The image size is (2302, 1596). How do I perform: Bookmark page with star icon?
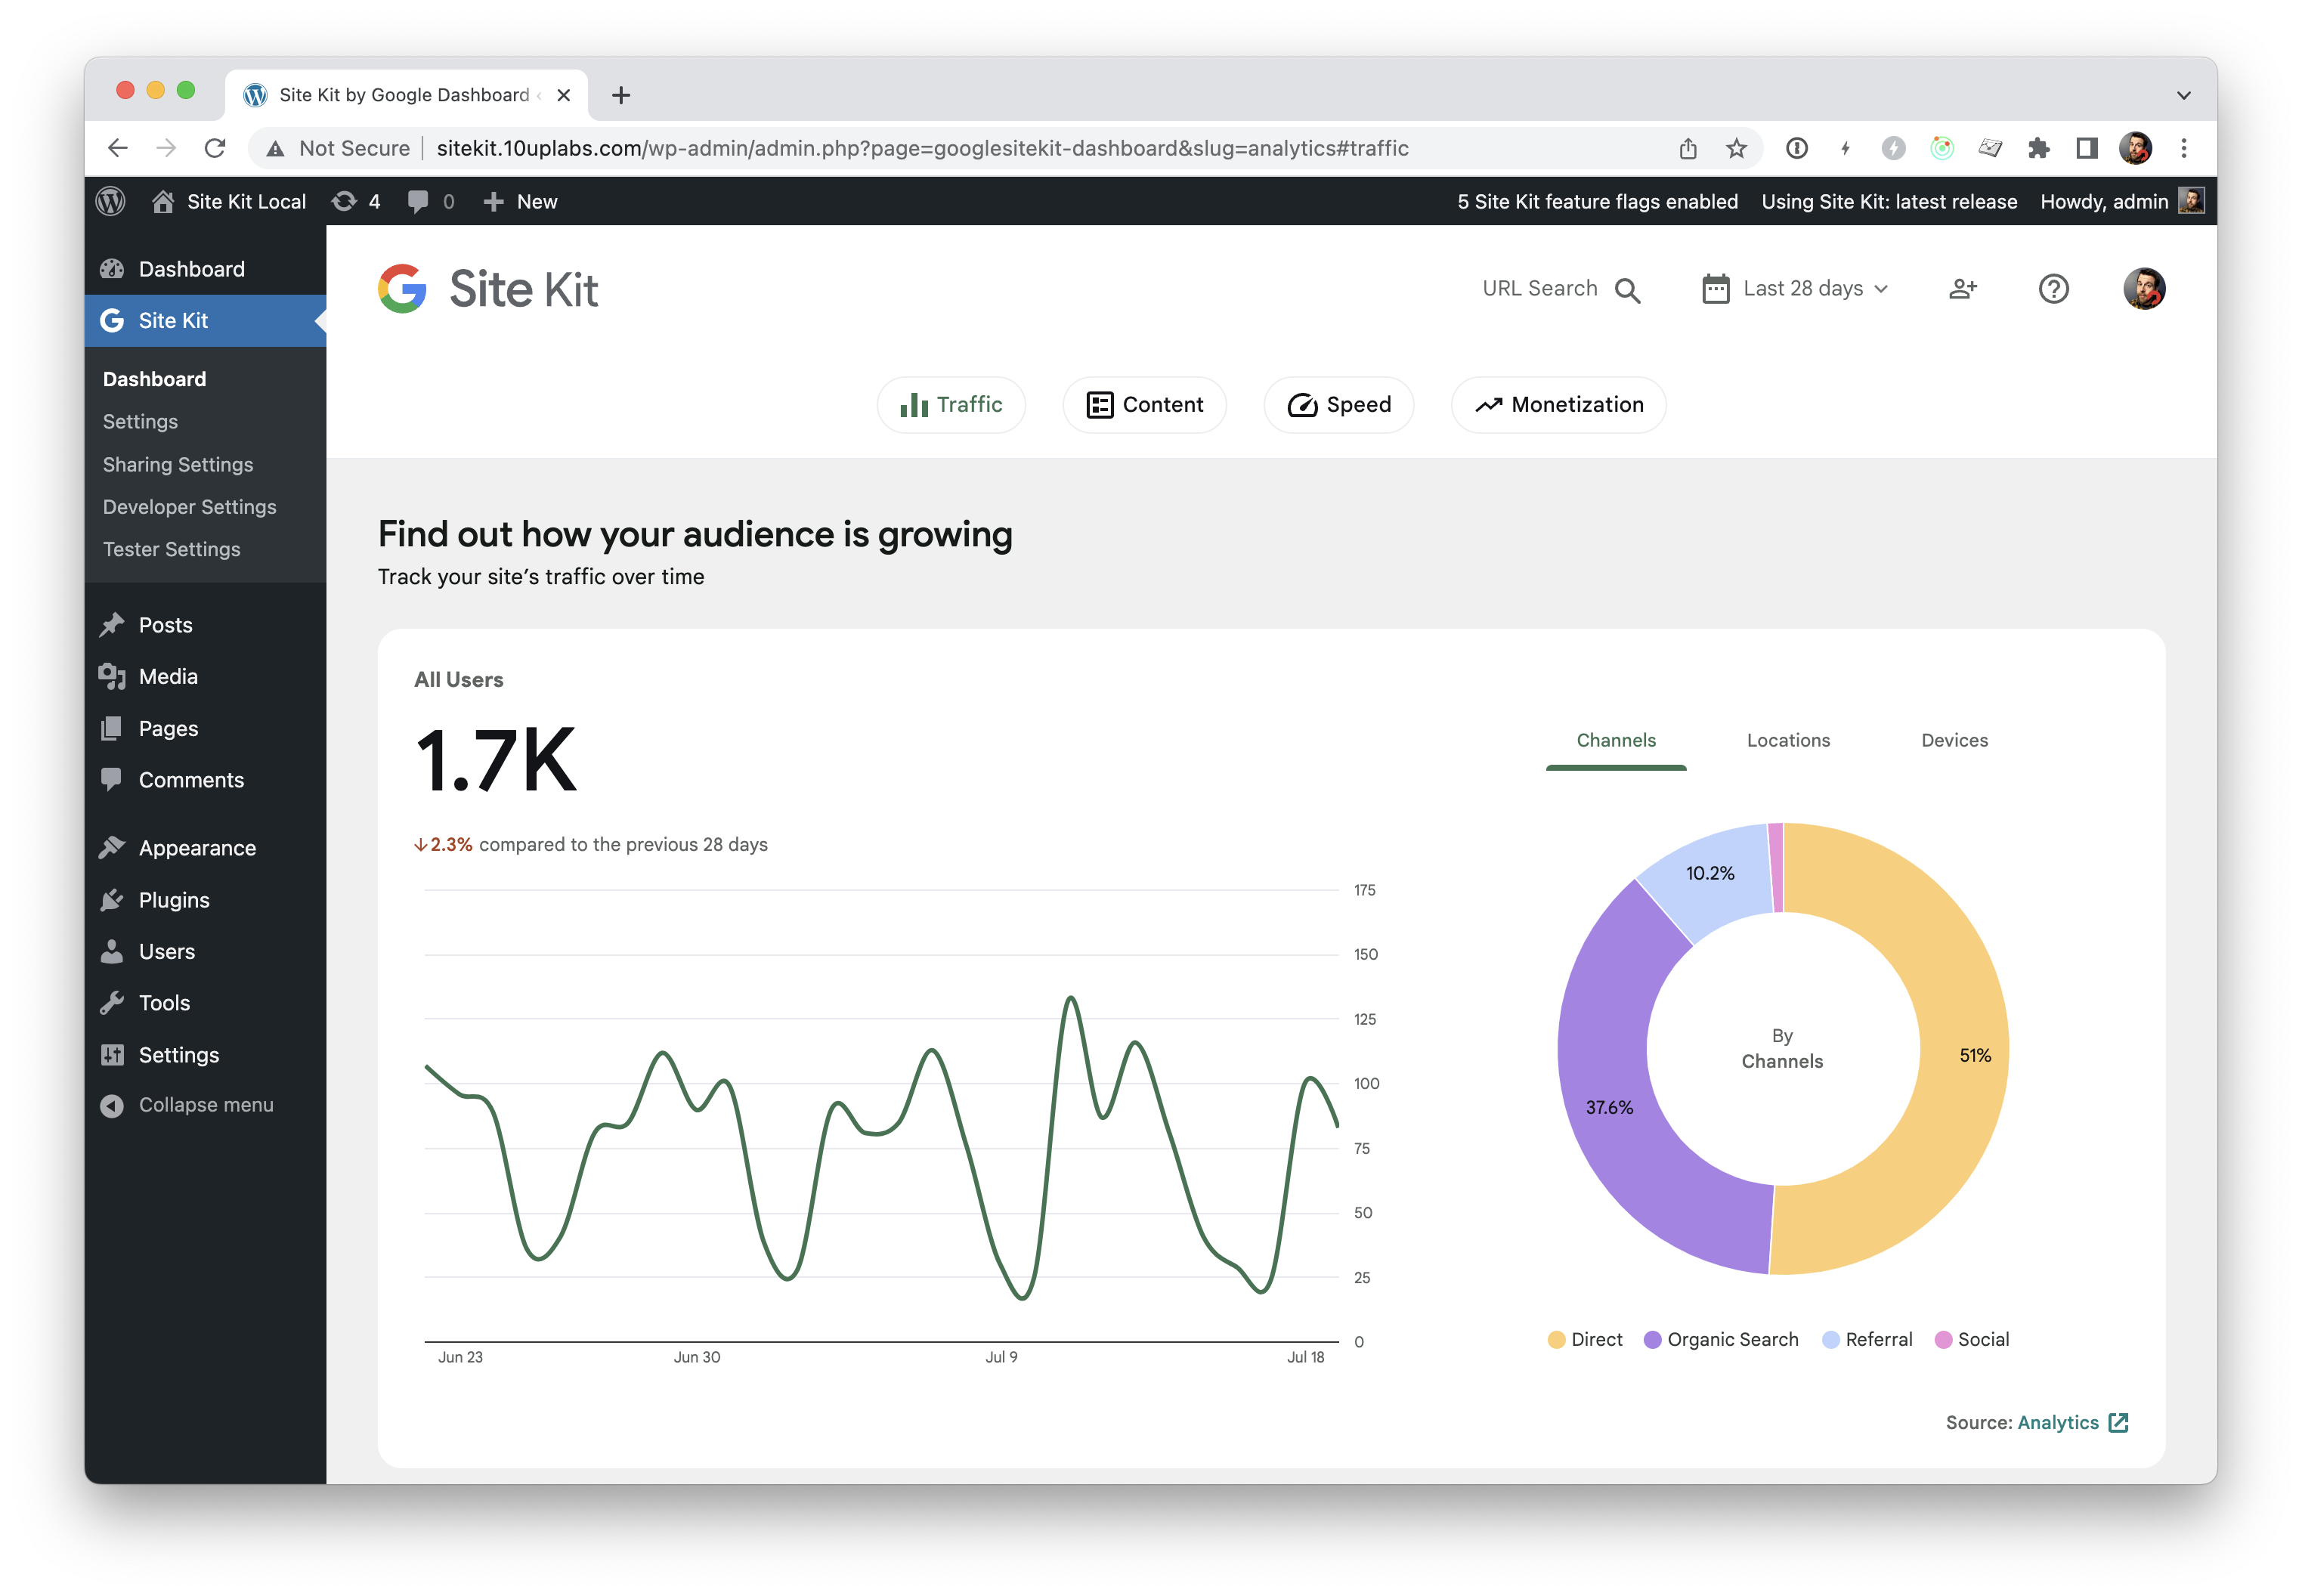(1736, 148)
